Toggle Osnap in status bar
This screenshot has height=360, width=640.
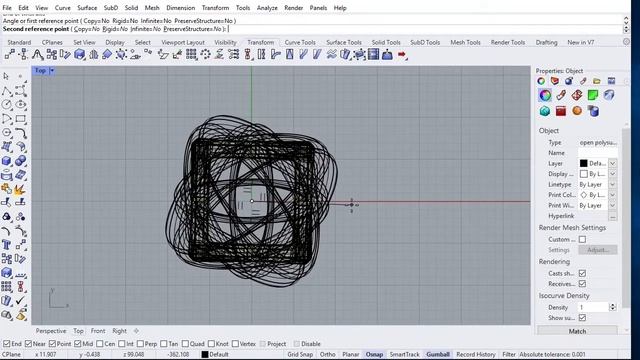(x=374, y=354)
